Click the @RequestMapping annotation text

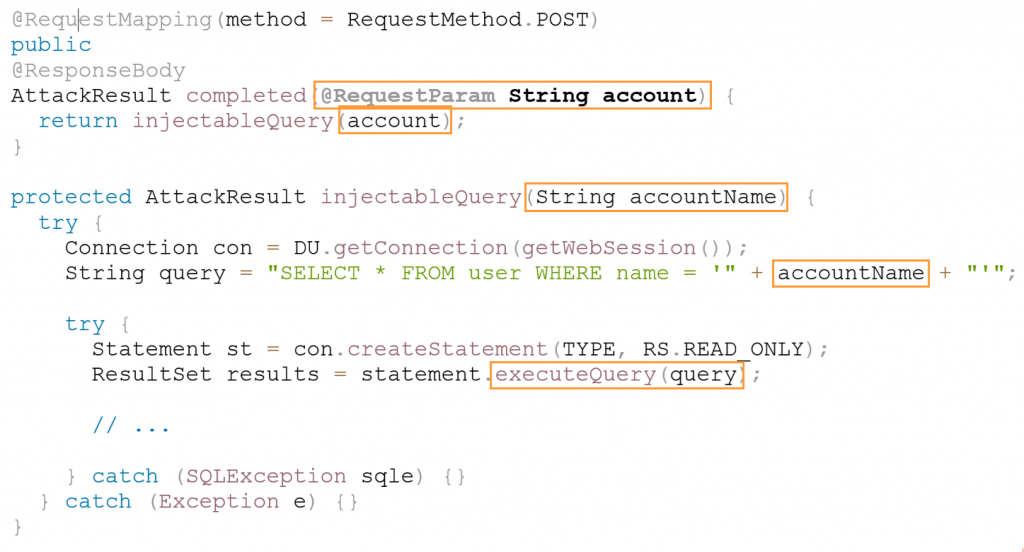[112, 20]
